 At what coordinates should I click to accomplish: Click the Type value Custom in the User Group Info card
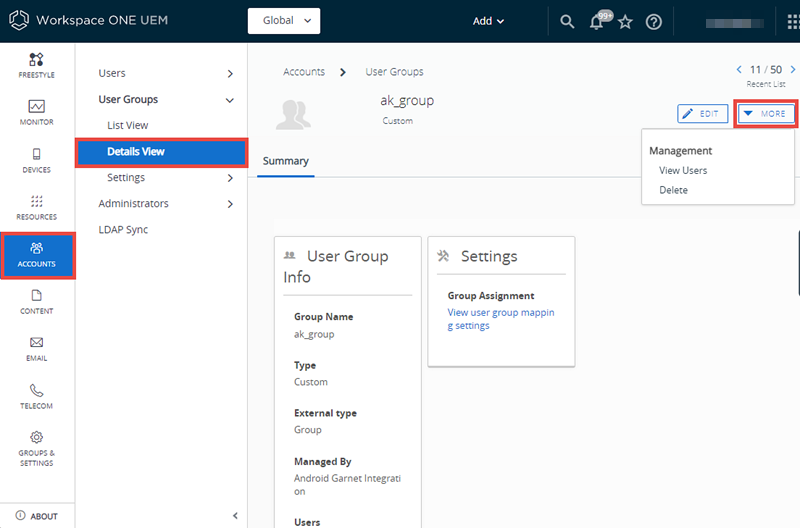[x=311, y=382]
